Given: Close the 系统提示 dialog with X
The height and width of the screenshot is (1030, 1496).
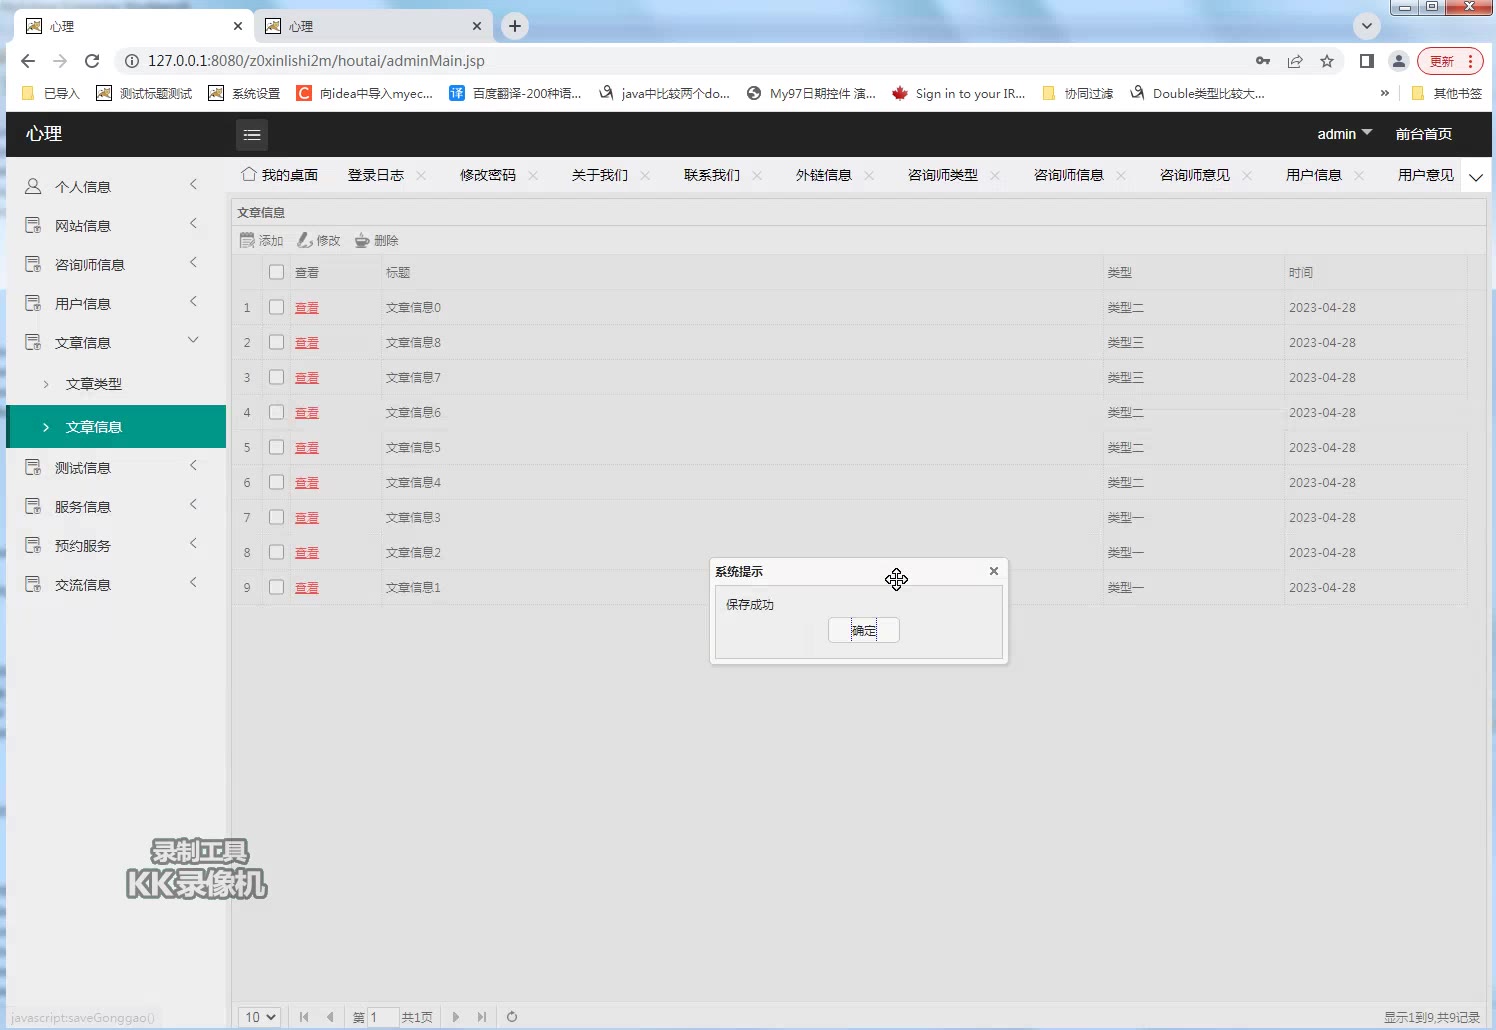Looking at the screenshot, I should (x=993, y=571).
